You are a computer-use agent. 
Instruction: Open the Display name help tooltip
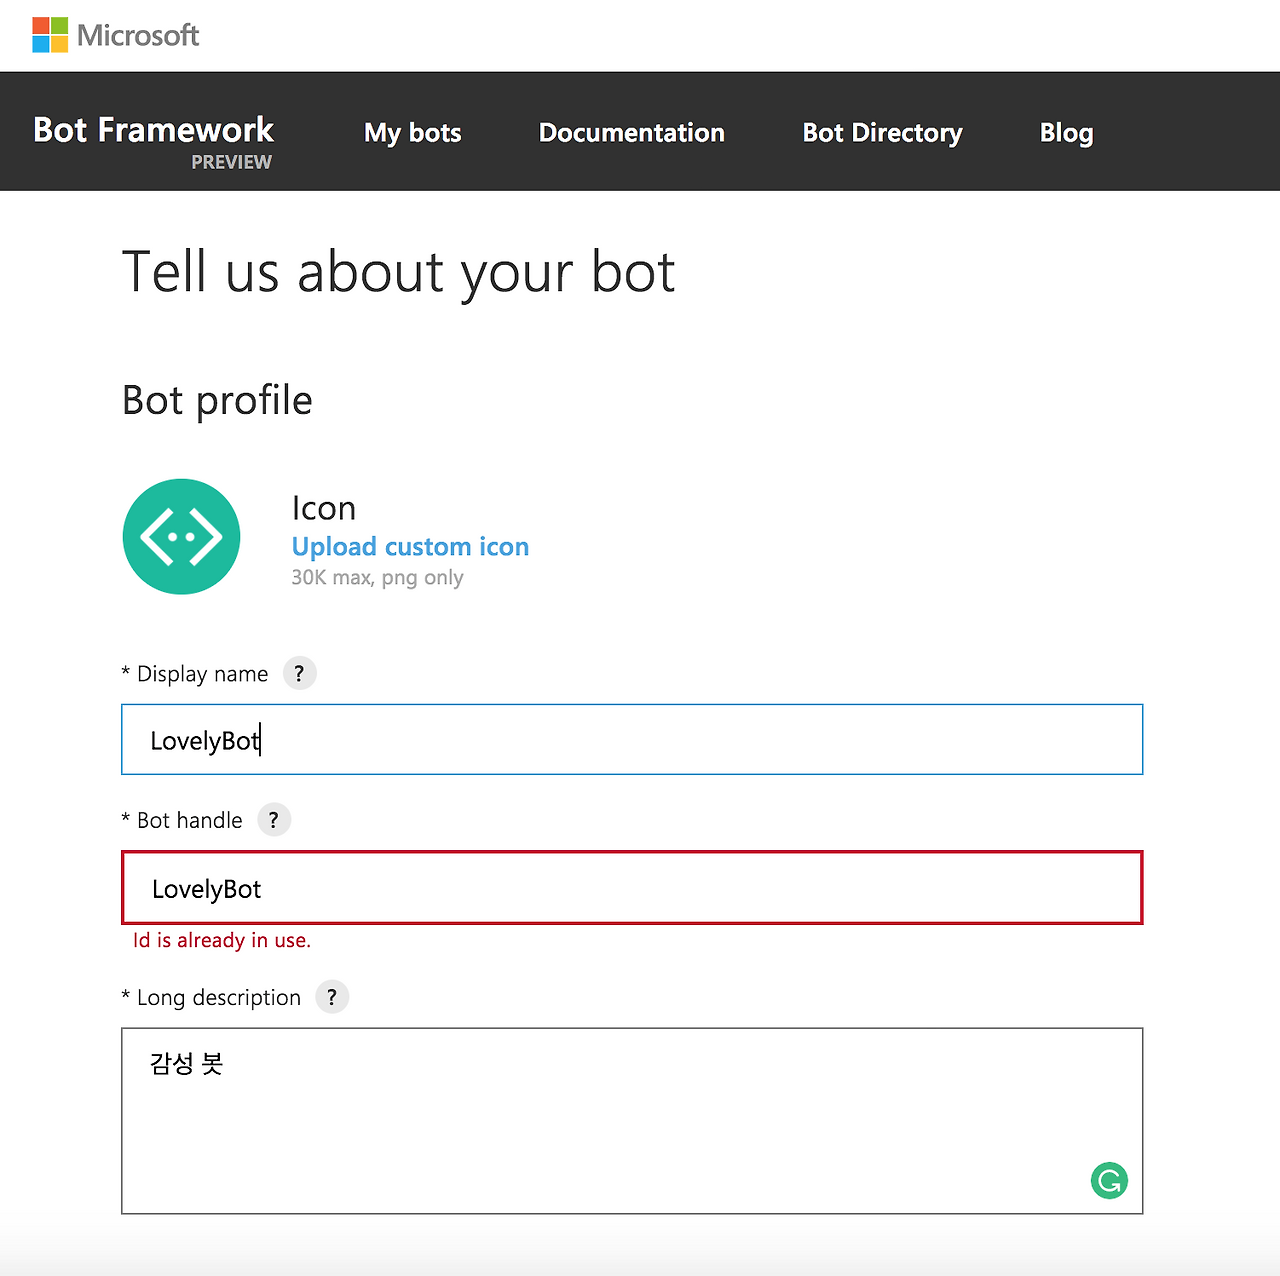point(299,673)
